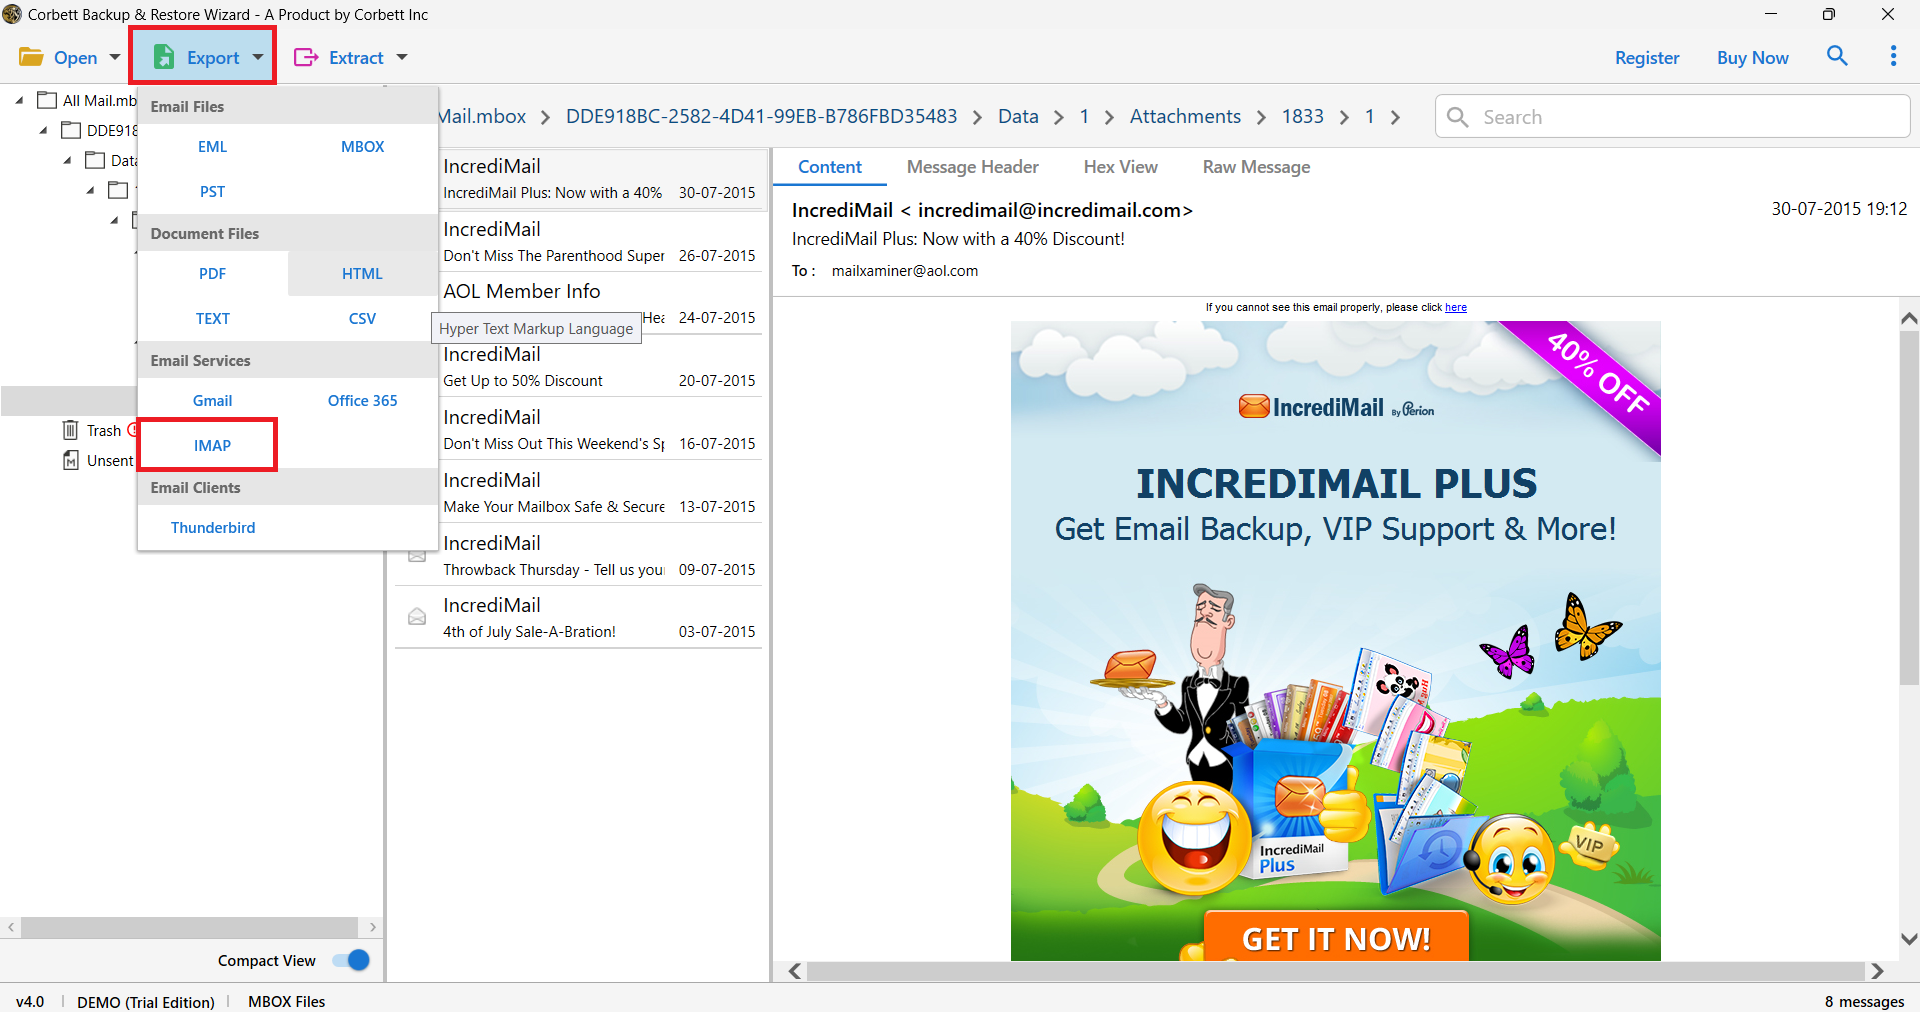Choose Thunderbird under Email Clients

click(x=213, y=527)
